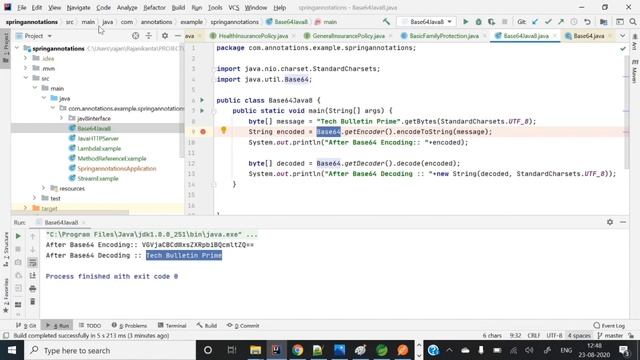The width and height of the screenshot is (640, 360).
Task: Click the Build project hammer icon
Action: point(386,22)
